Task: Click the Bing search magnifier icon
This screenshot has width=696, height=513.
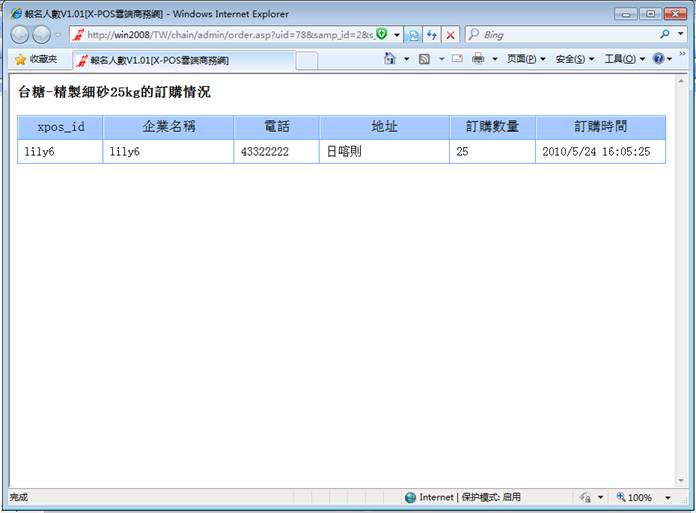Action: click(x=666, y=34)
